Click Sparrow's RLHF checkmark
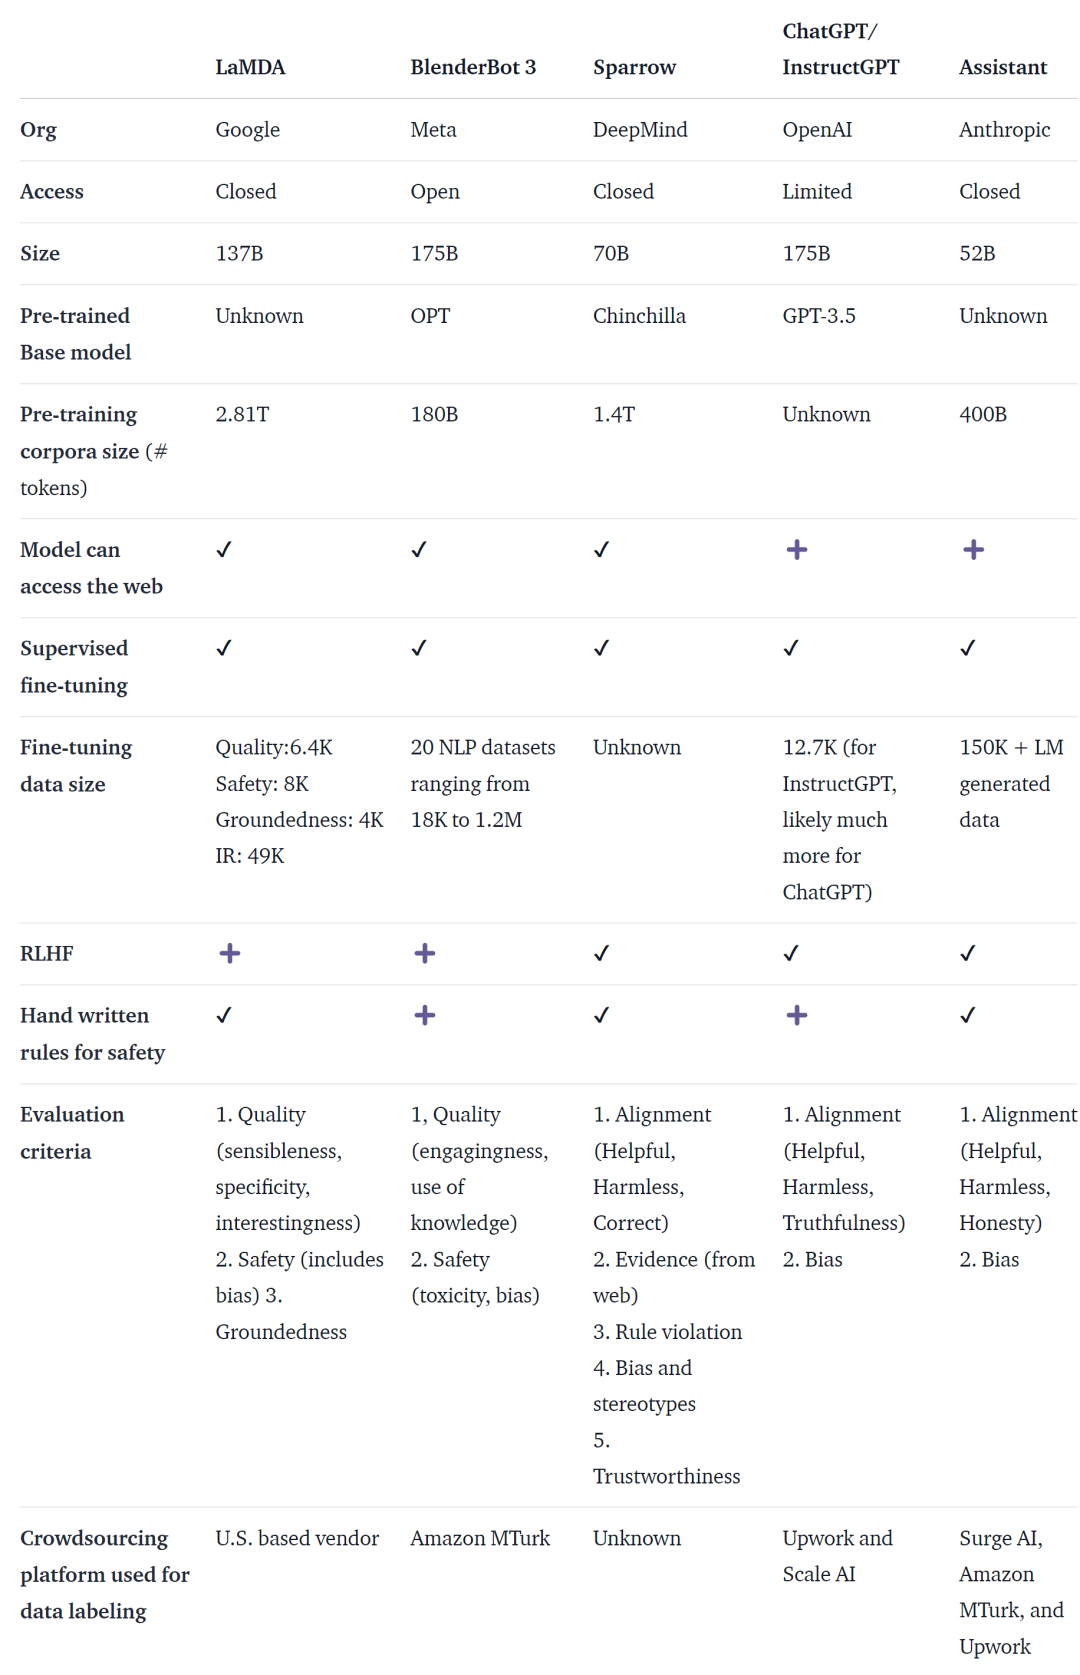Viewport: 1080px width, 1675px height. coord(601,953)
